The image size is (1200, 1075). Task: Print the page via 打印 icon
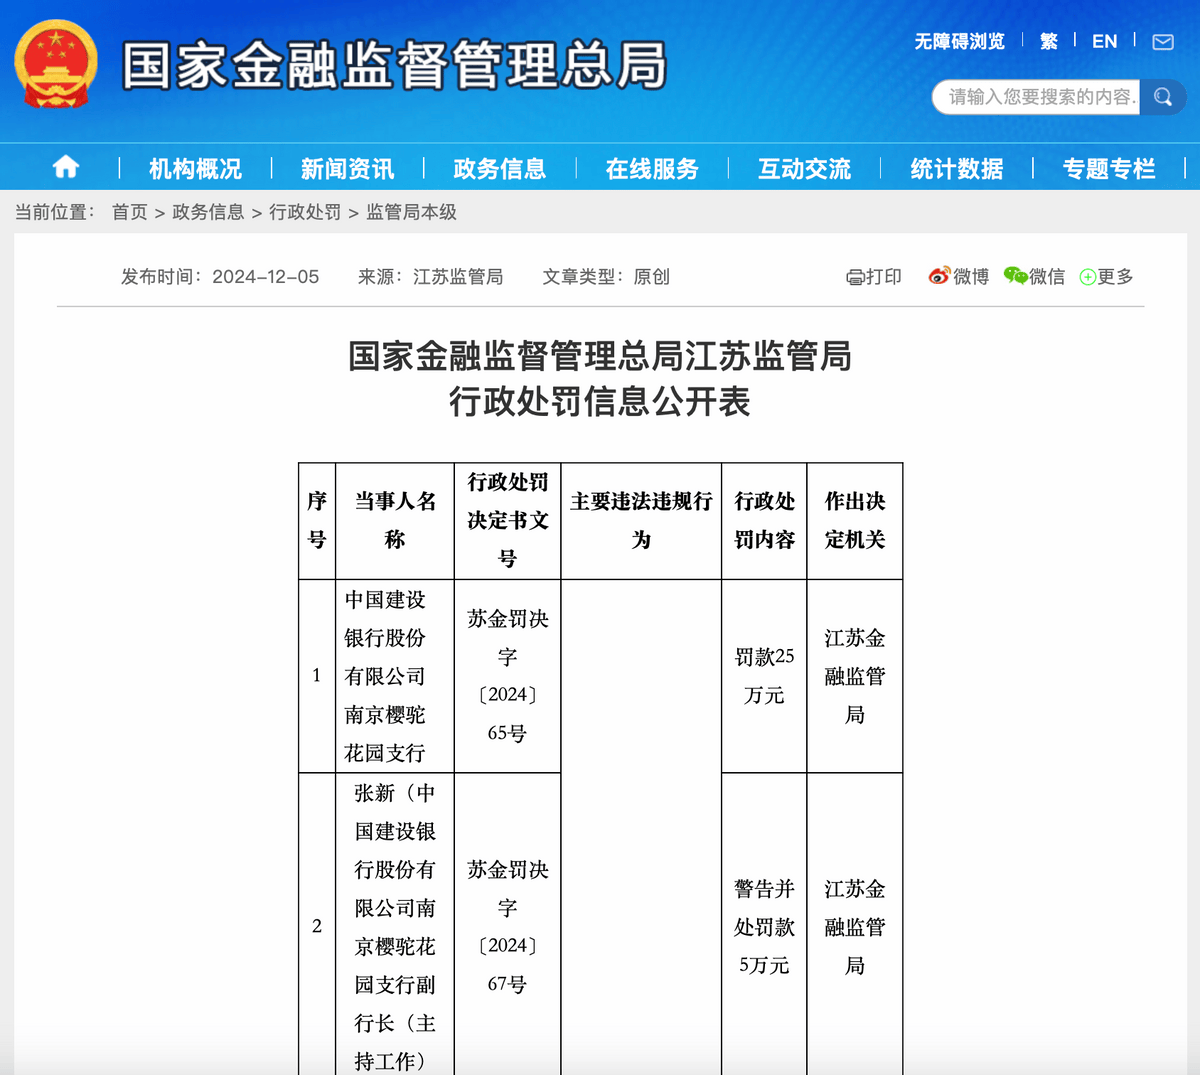click(874, 277)
